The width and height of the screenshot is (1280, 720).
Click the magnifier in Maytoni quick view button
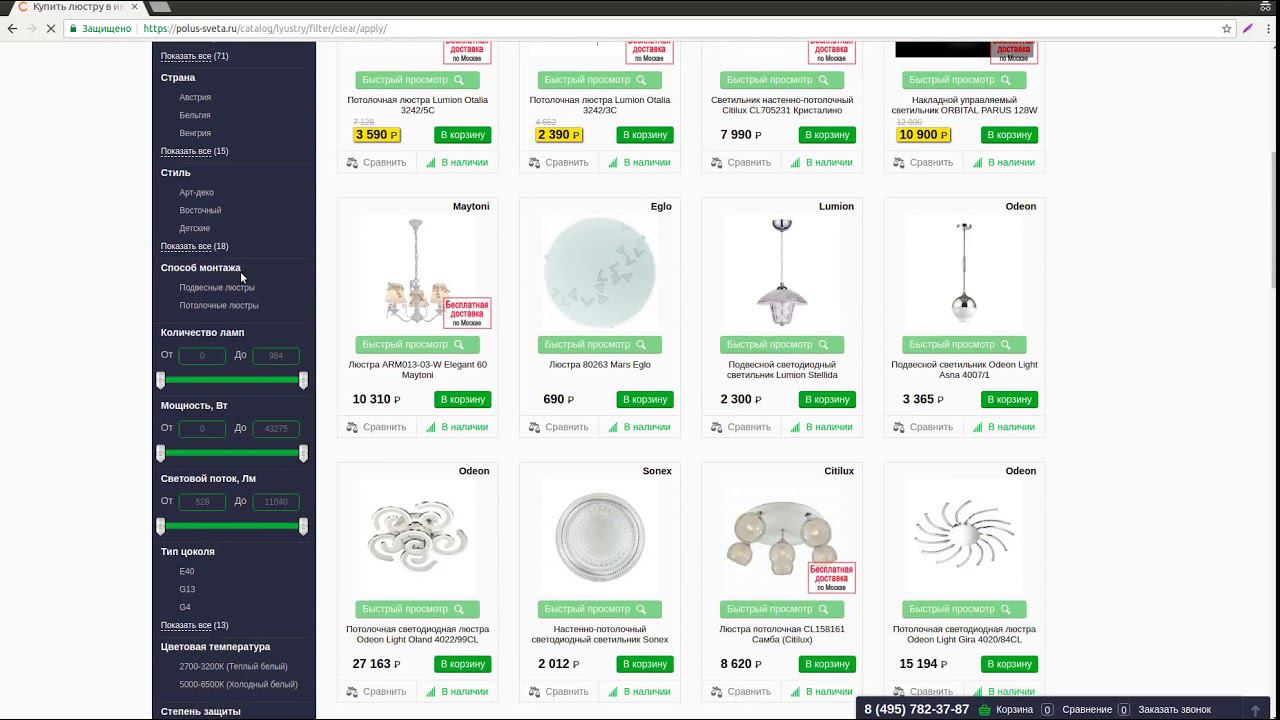click(459, 345)
